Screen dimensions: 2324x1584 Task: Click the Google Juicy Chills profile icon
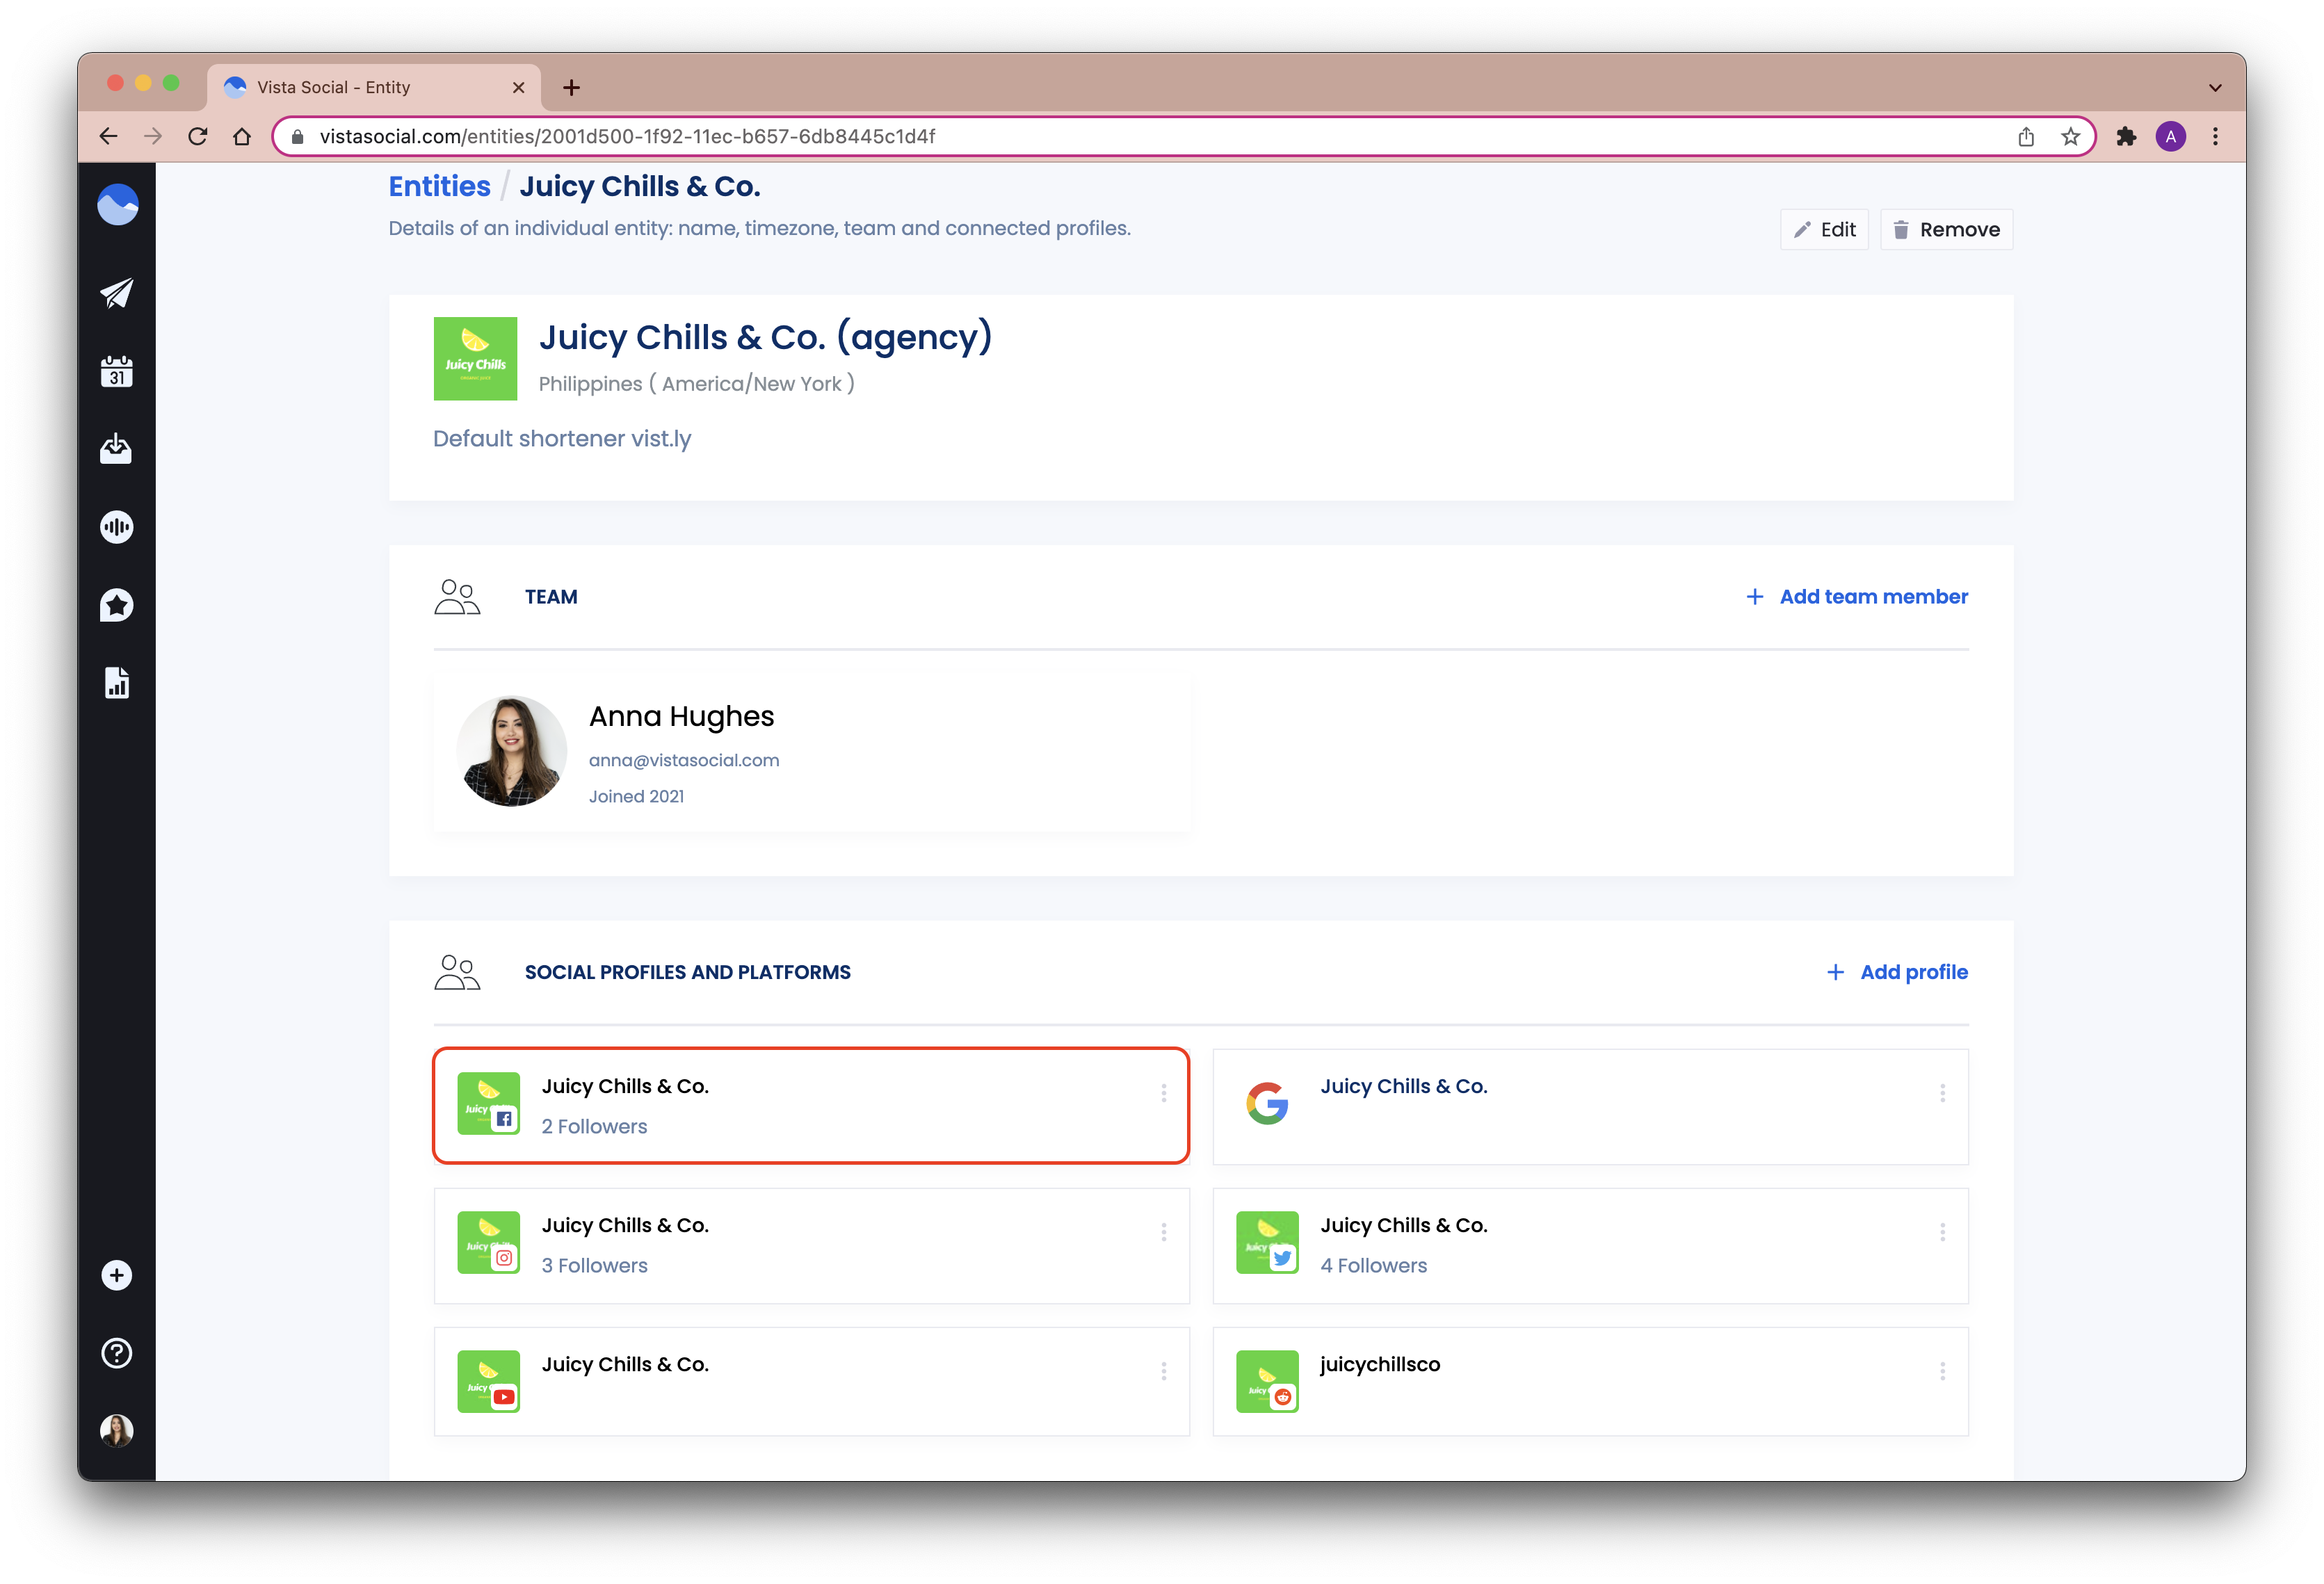1267,1103
